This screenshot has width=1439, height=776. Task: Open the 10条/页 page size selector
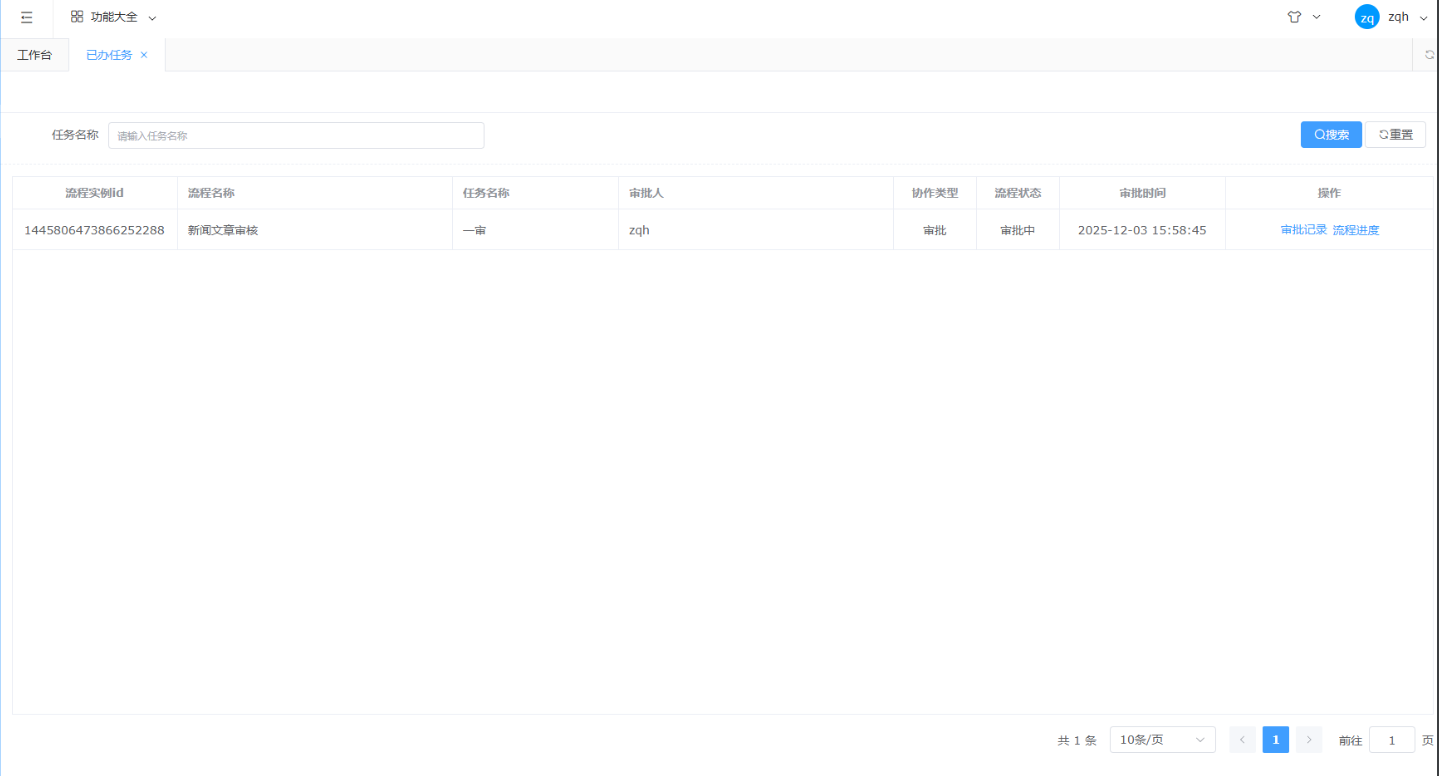1162,740
